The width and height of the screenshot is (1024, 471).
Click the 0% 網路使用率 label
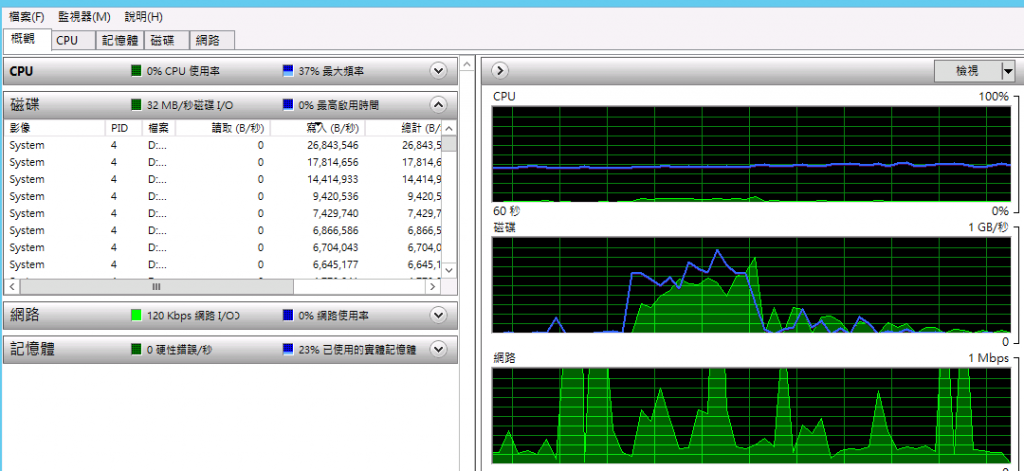[x=333, y=316]
